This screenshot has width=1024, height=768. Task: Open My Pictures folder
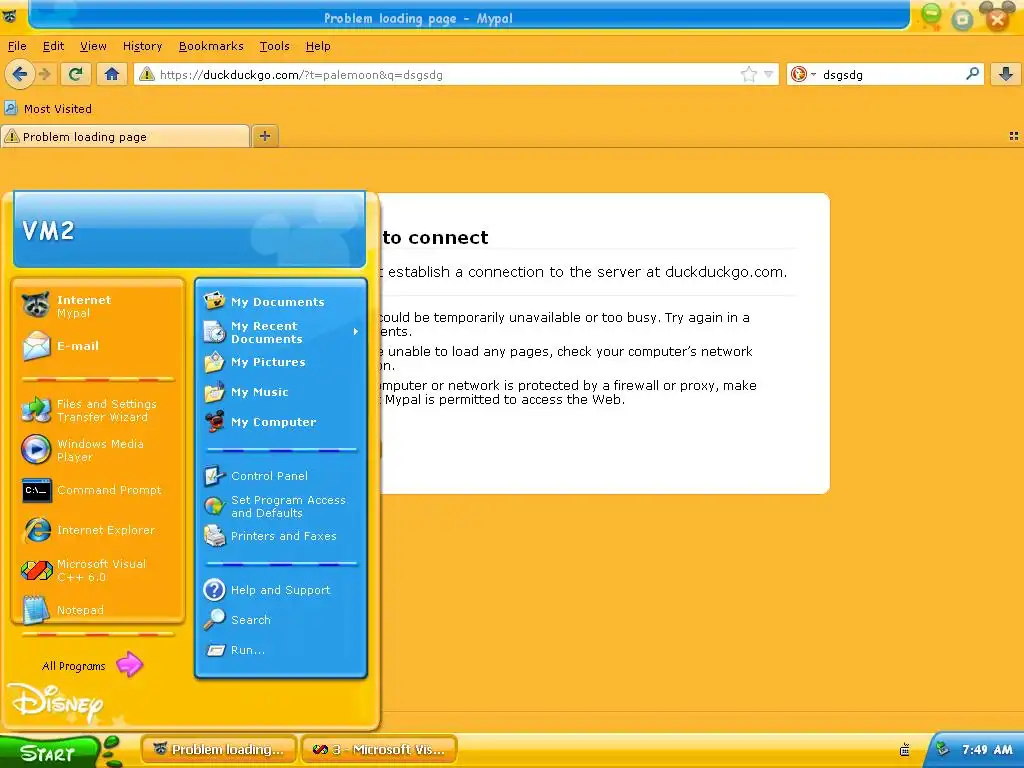click(281, 362)
